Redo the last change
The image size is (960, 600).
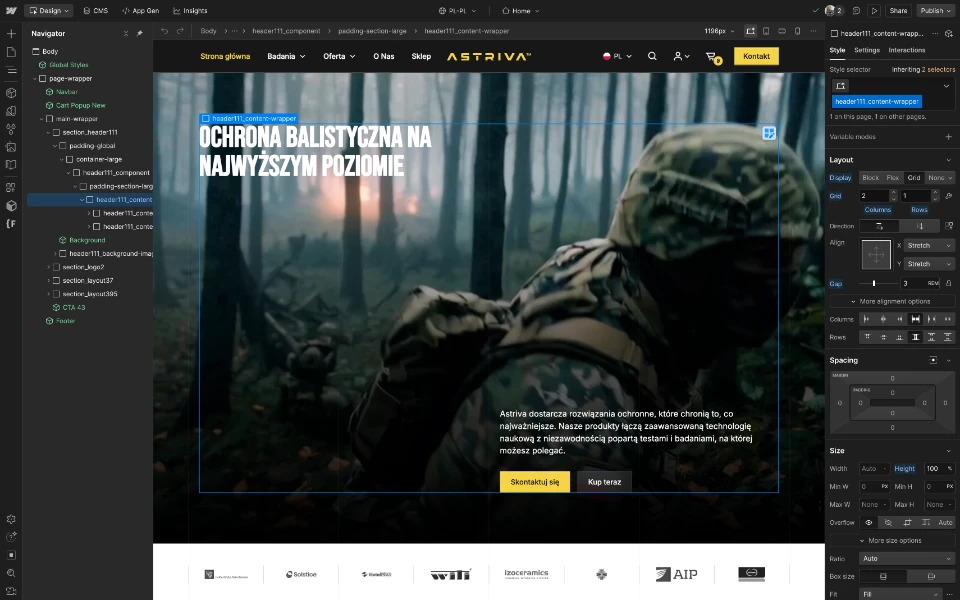coord(180,31)
